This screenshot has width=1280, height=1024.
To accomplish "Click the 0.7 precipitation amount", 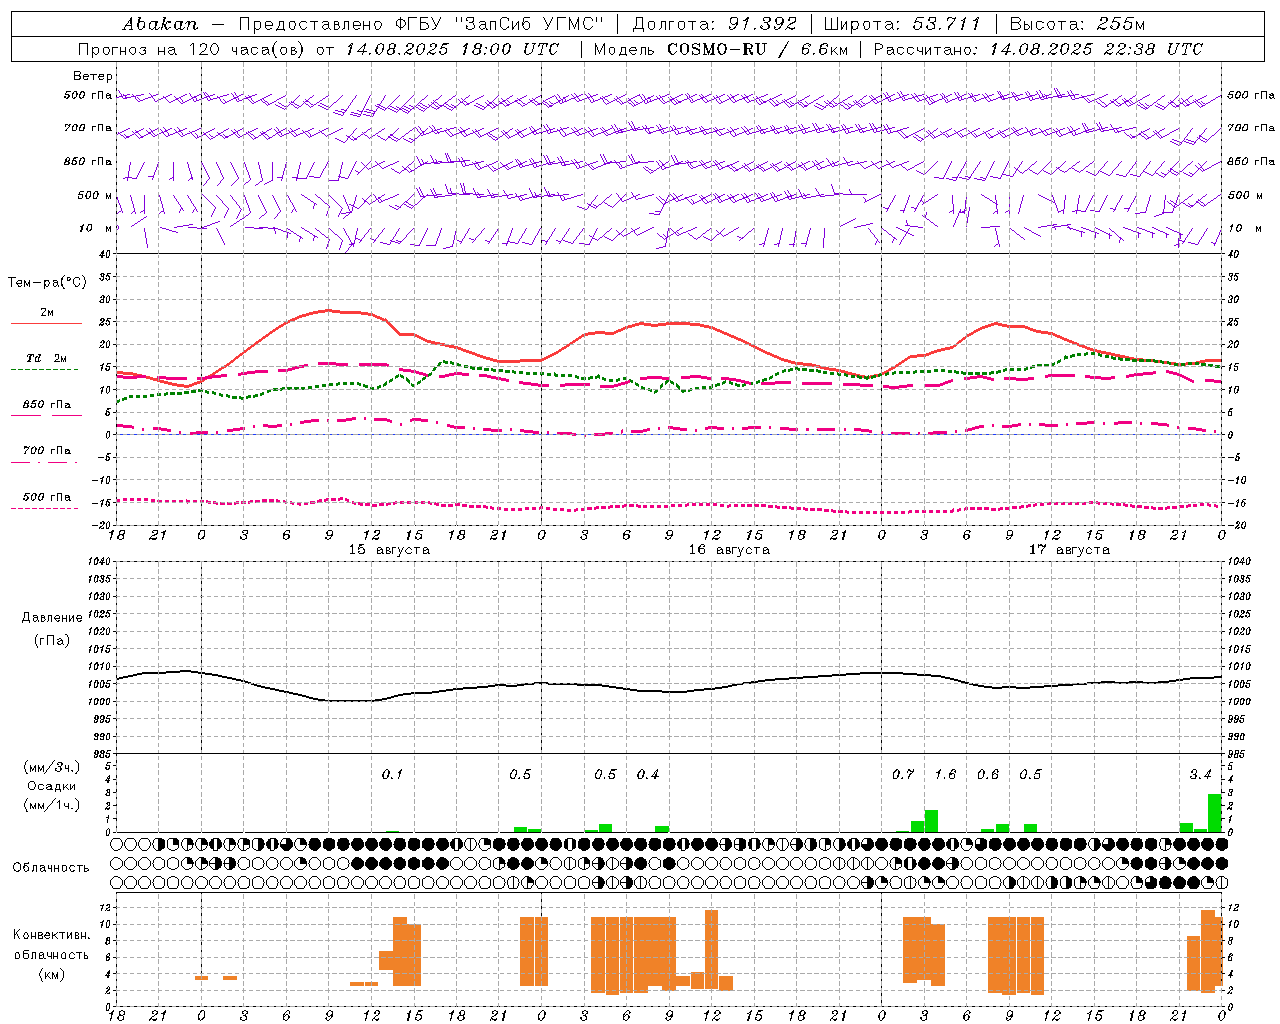I will pyautogui.click(x=903, y=774).
